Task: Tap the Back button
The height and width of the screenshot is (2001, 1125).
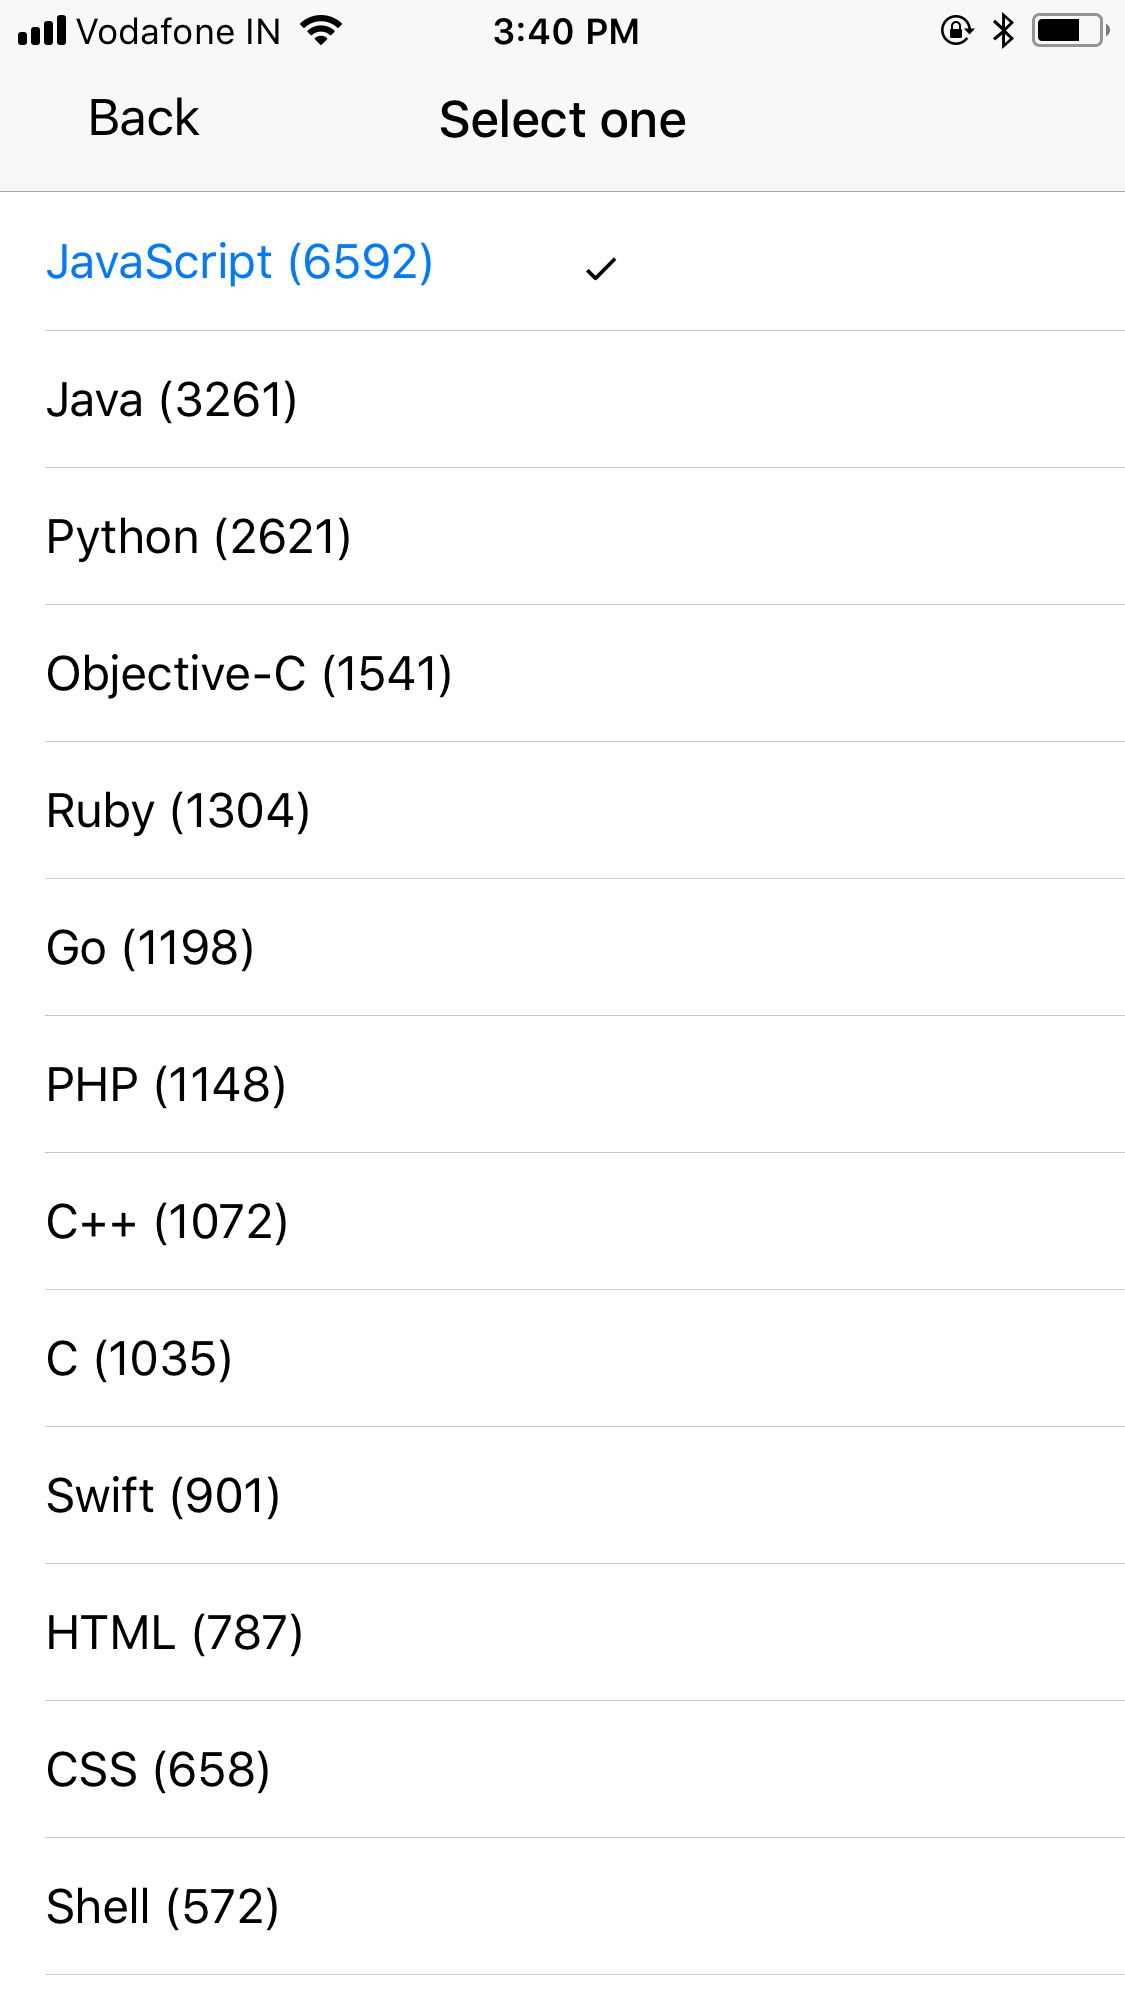Action: 143,119
